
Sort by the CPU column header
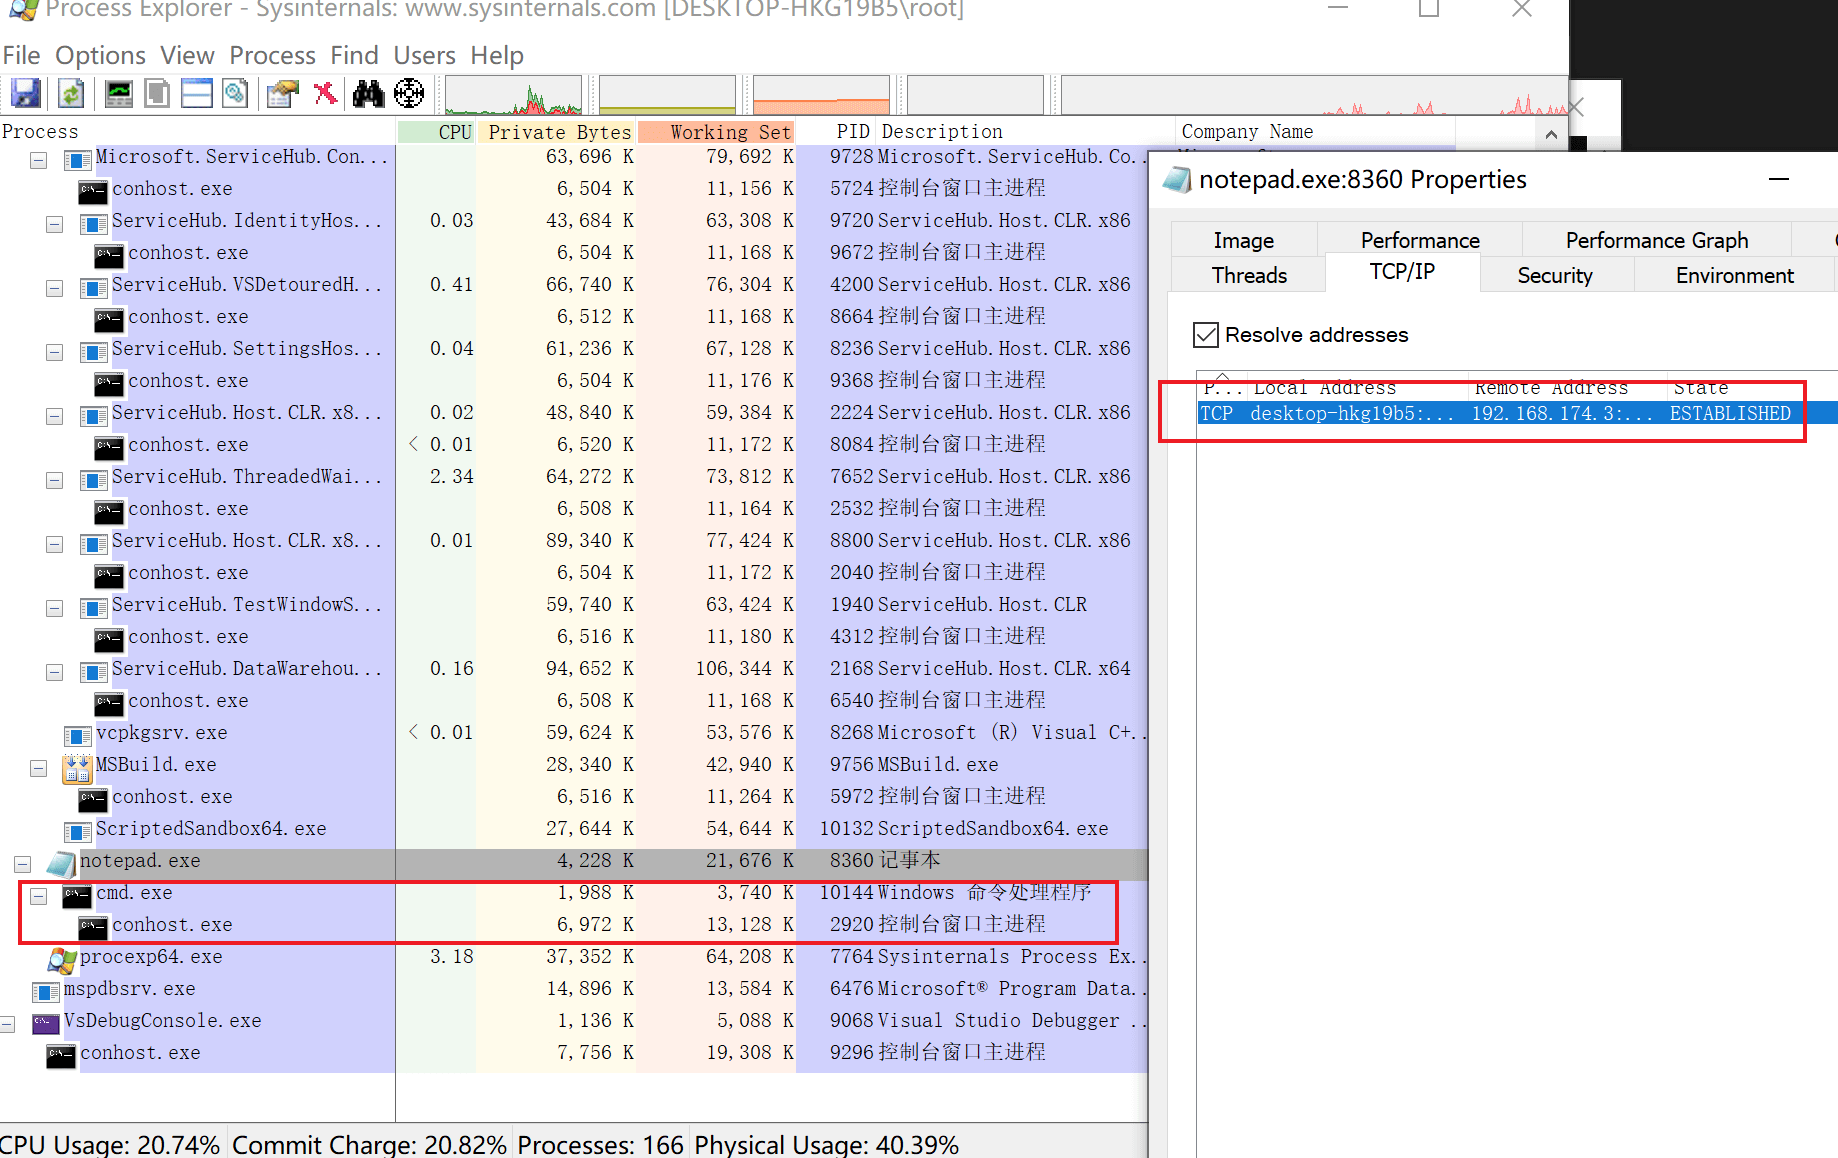pyautogui.click(x=437, y=132)
